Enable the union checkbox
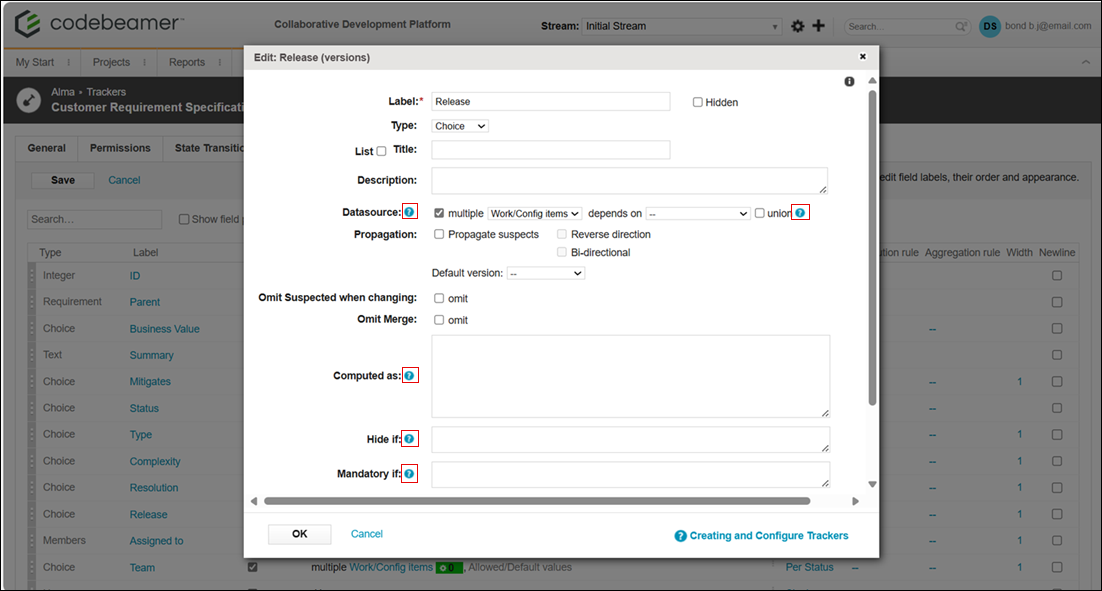Viewport: 1102px width, 591px height. tap(760, 213)
